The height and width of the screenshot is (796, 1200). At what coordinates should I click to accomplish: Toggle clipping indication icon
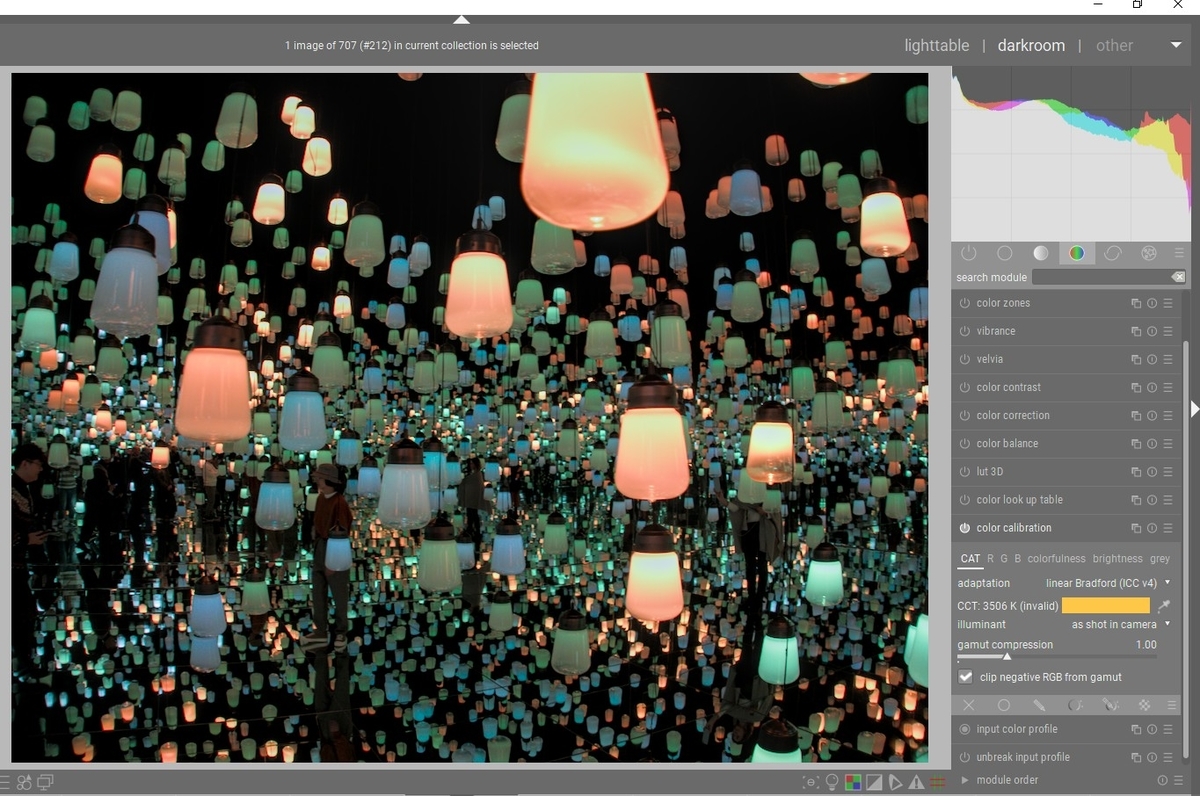tap(874, 782)
